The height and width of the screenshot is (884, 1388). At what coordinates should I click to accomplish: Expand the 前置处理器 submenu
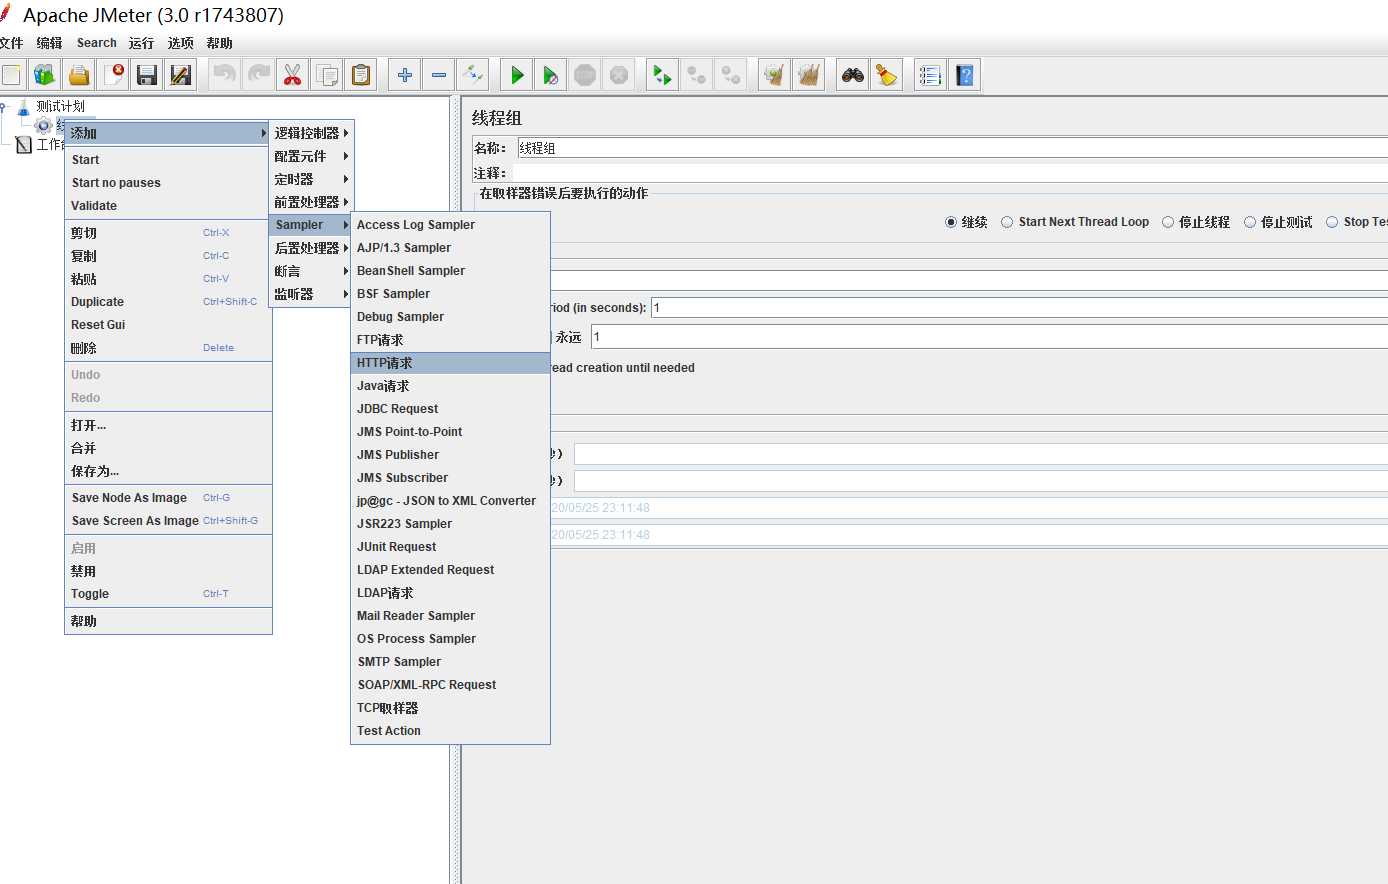tap(311, 202)
